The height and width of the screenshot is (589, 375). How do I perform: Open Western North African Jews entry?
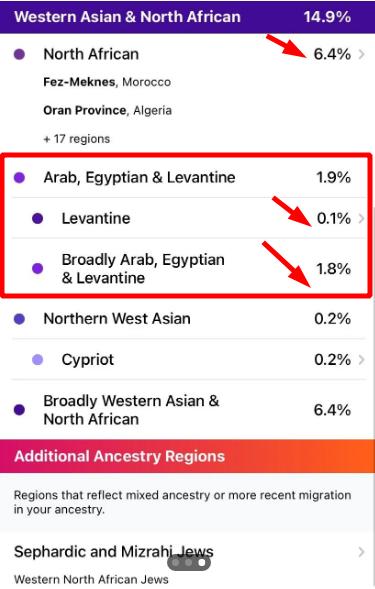91,579
